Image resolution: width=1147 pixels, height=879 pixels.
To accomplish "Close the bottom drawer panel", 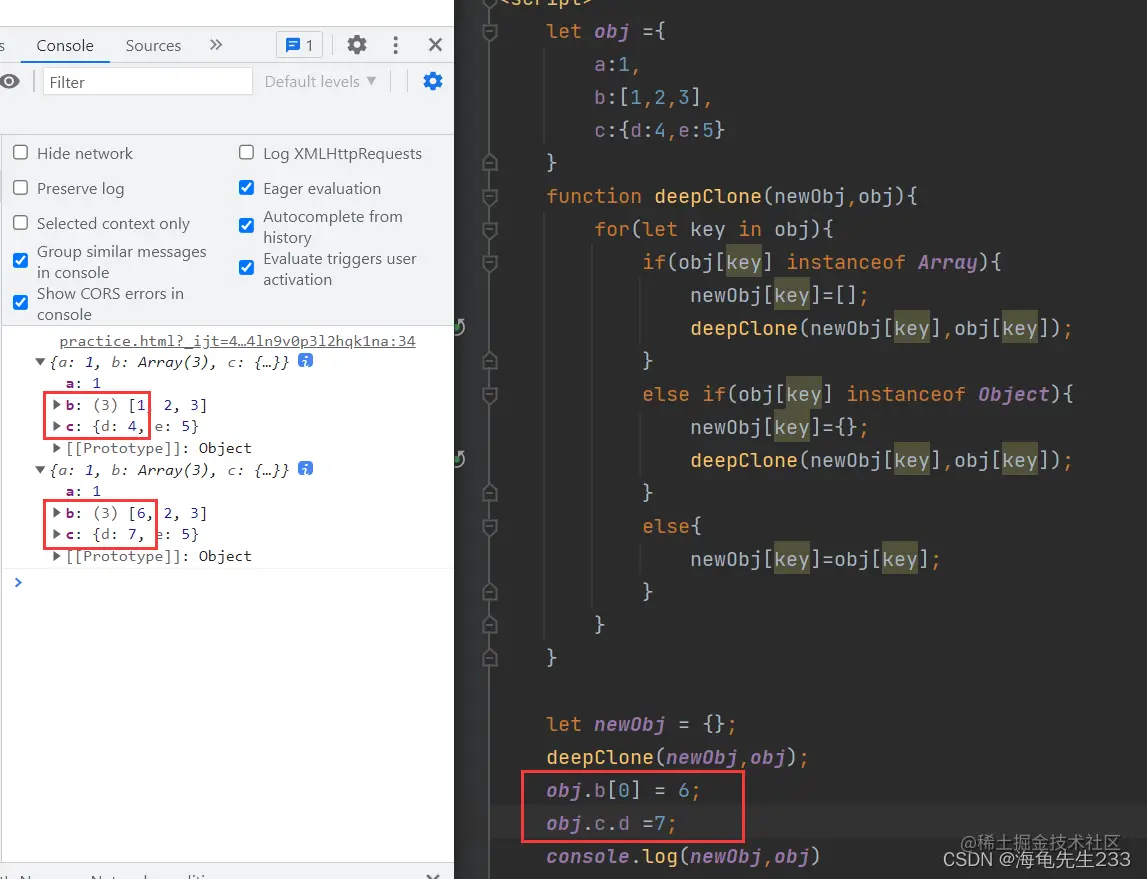I will (x=433, y=875).
